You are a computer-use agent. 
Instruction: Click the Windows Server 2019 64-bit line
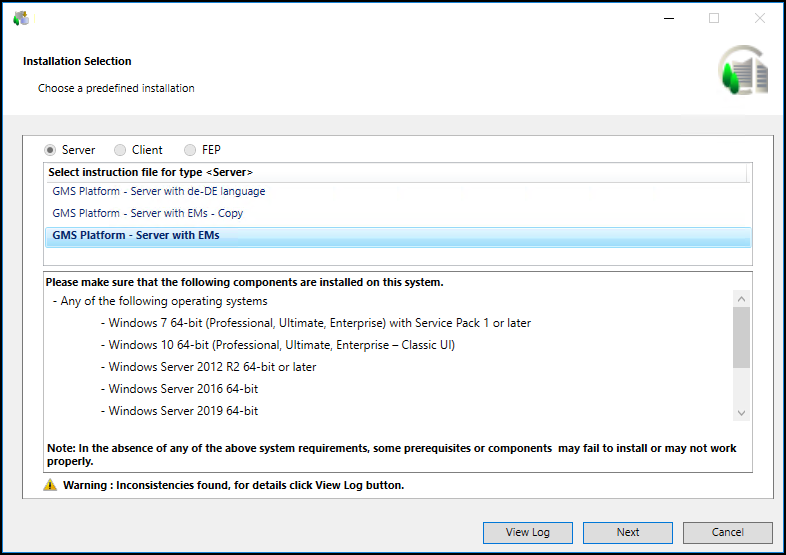(183, 411)
